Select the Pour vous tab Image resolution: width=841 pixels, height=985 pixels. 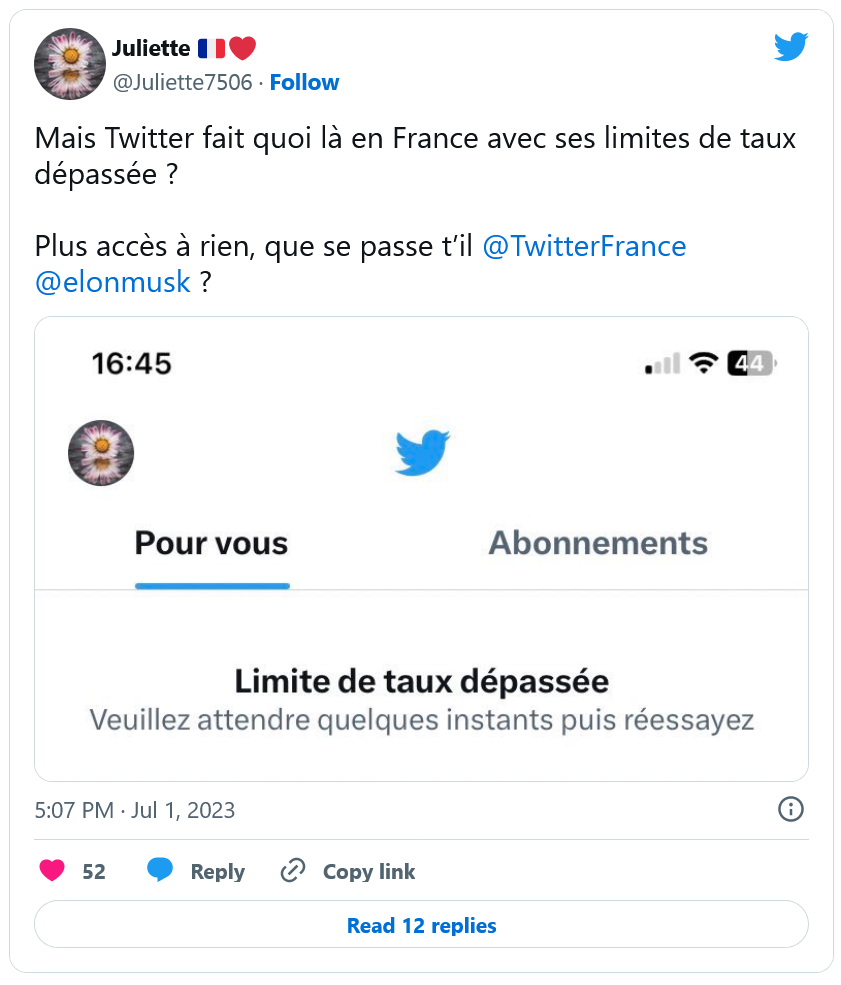[211, 544]
